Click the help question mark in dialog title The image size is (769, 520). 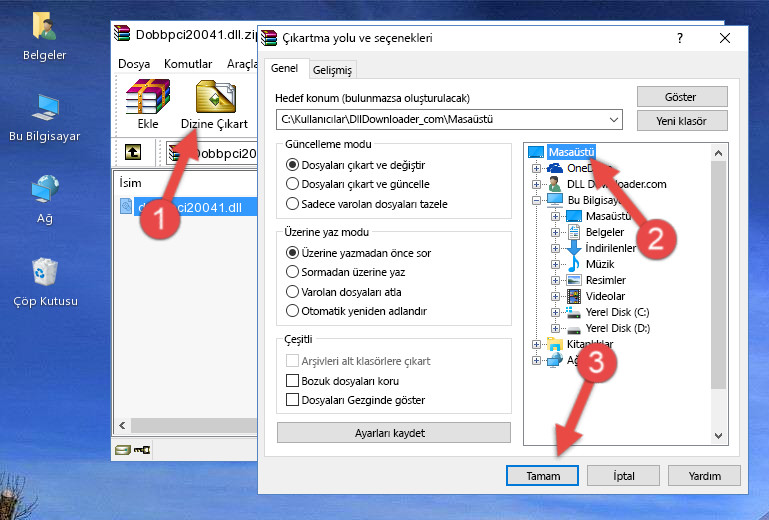coord(680,38)
